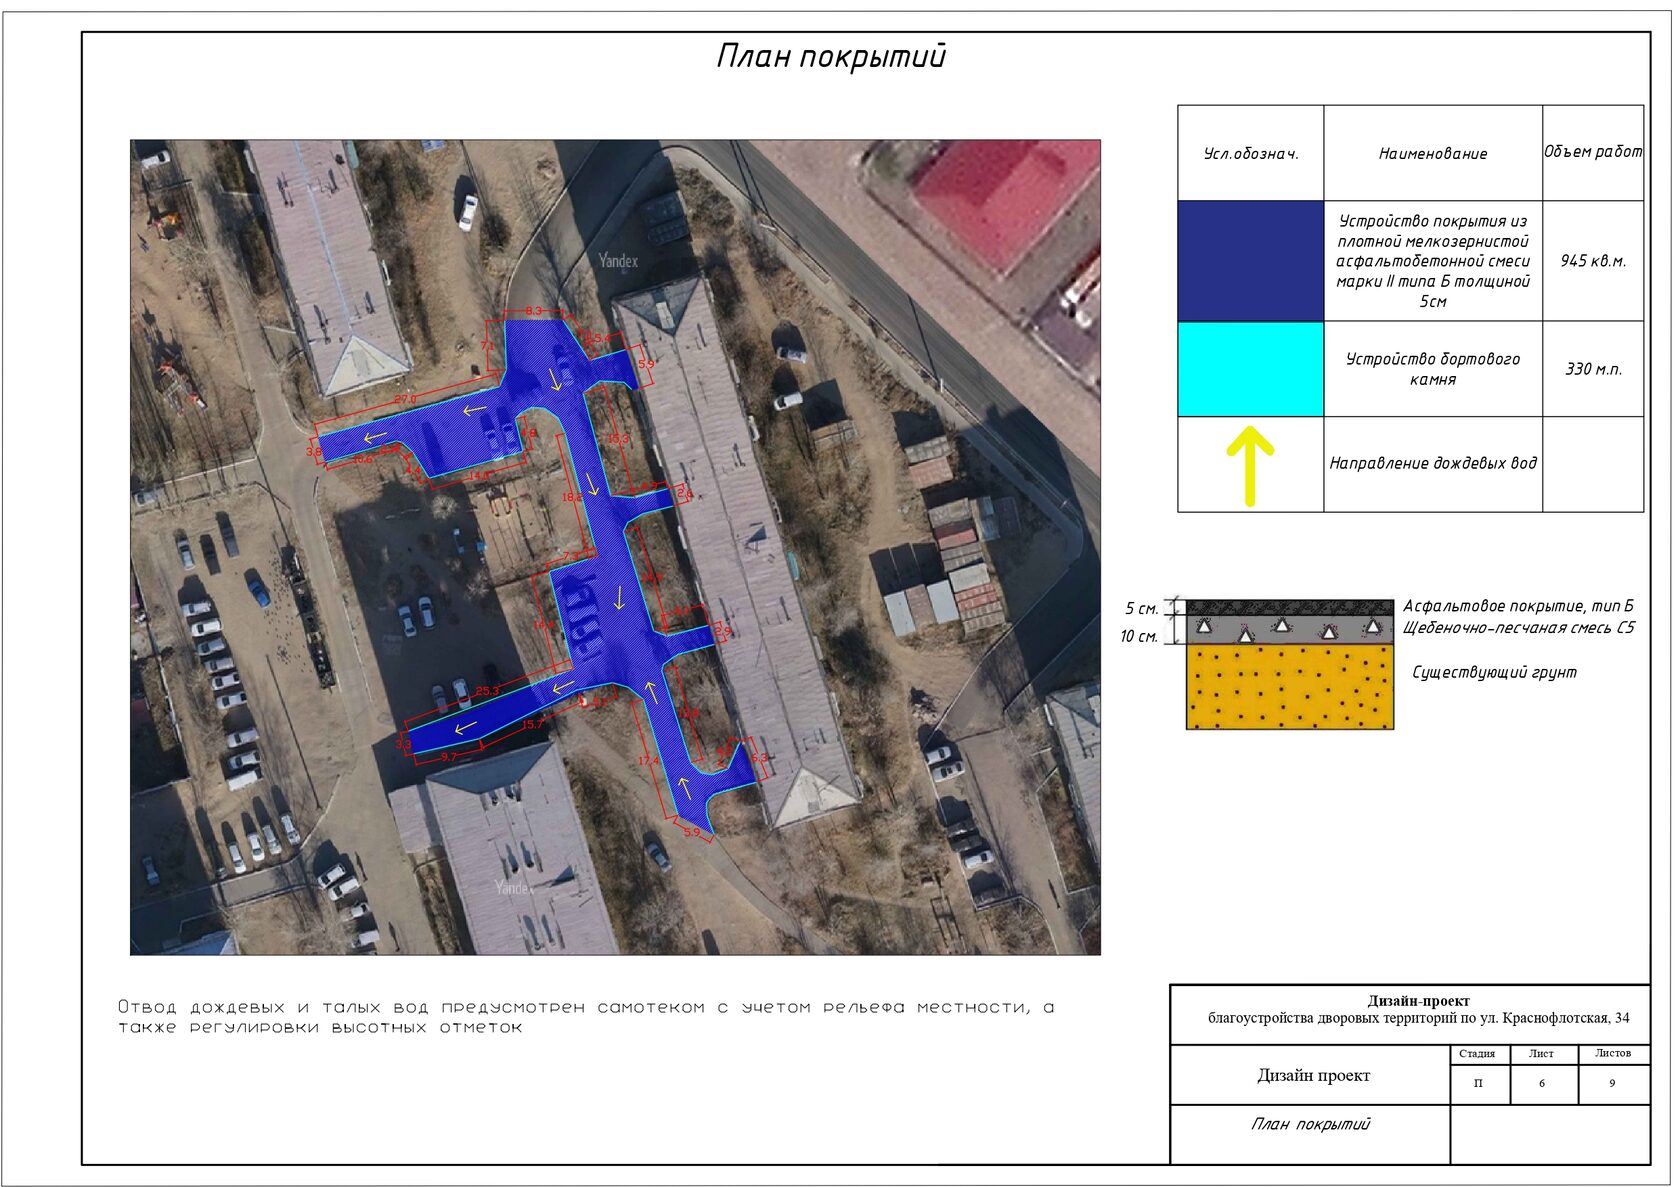Click the '10.6' dimension label on the map
Screen dimensions: 1680x1187
pos(361,461)
